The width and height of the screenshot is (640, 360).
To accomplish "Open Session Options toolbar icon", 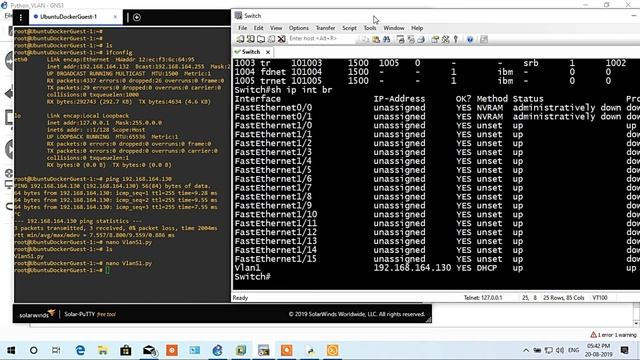I will click(435, 39).
